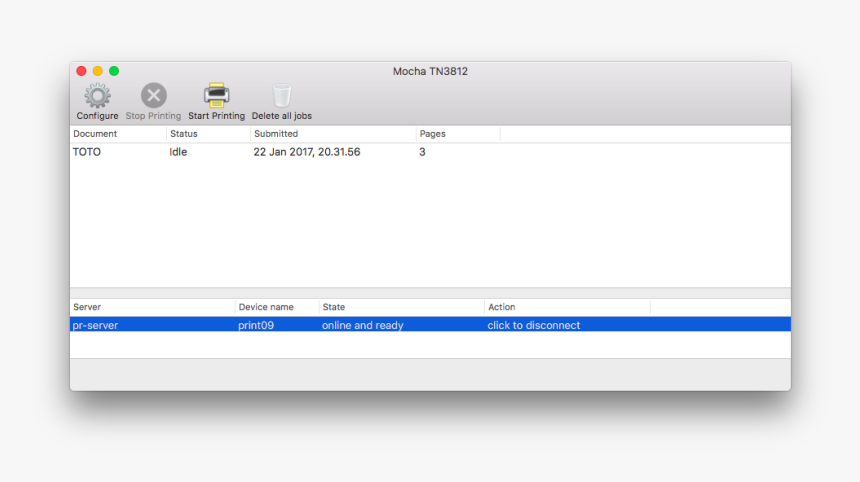Click the 22 Jan 2017, 20.31.56 cell
This screenshot has width=860, height=482.
point(307,152)
